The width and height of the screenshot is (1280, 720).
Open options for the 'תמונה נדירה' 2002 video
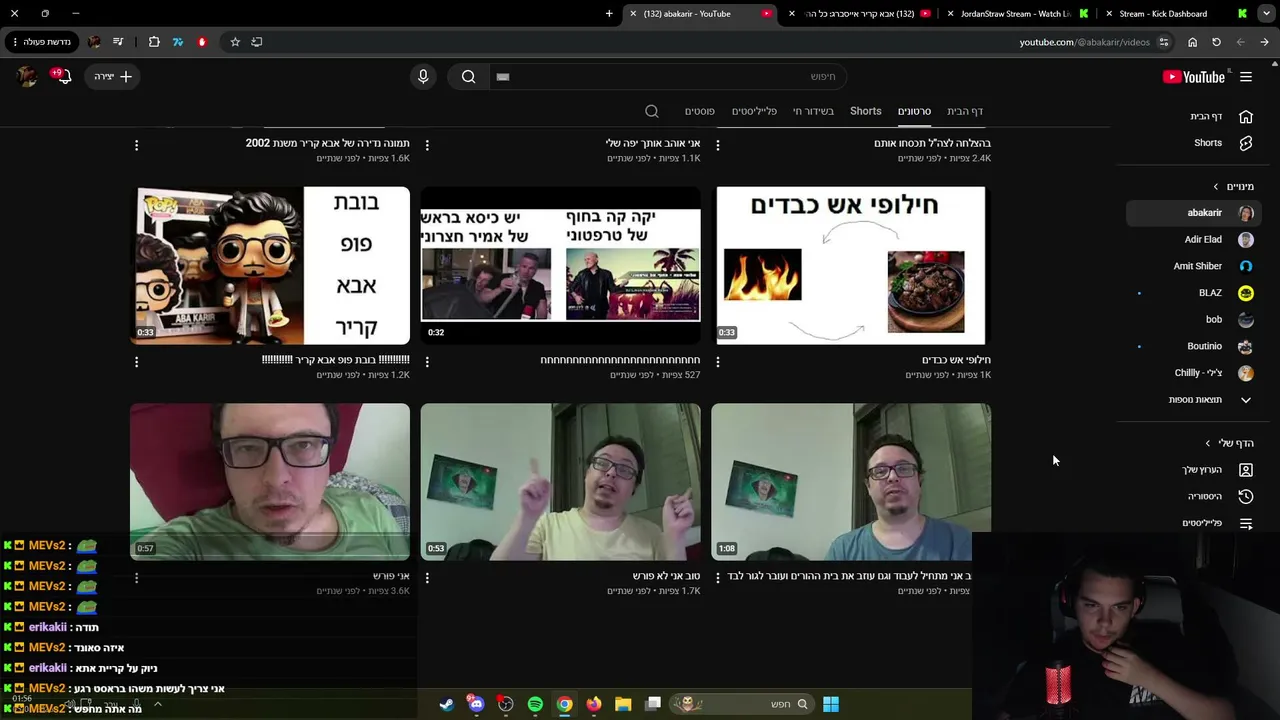(x=137, y=145)
